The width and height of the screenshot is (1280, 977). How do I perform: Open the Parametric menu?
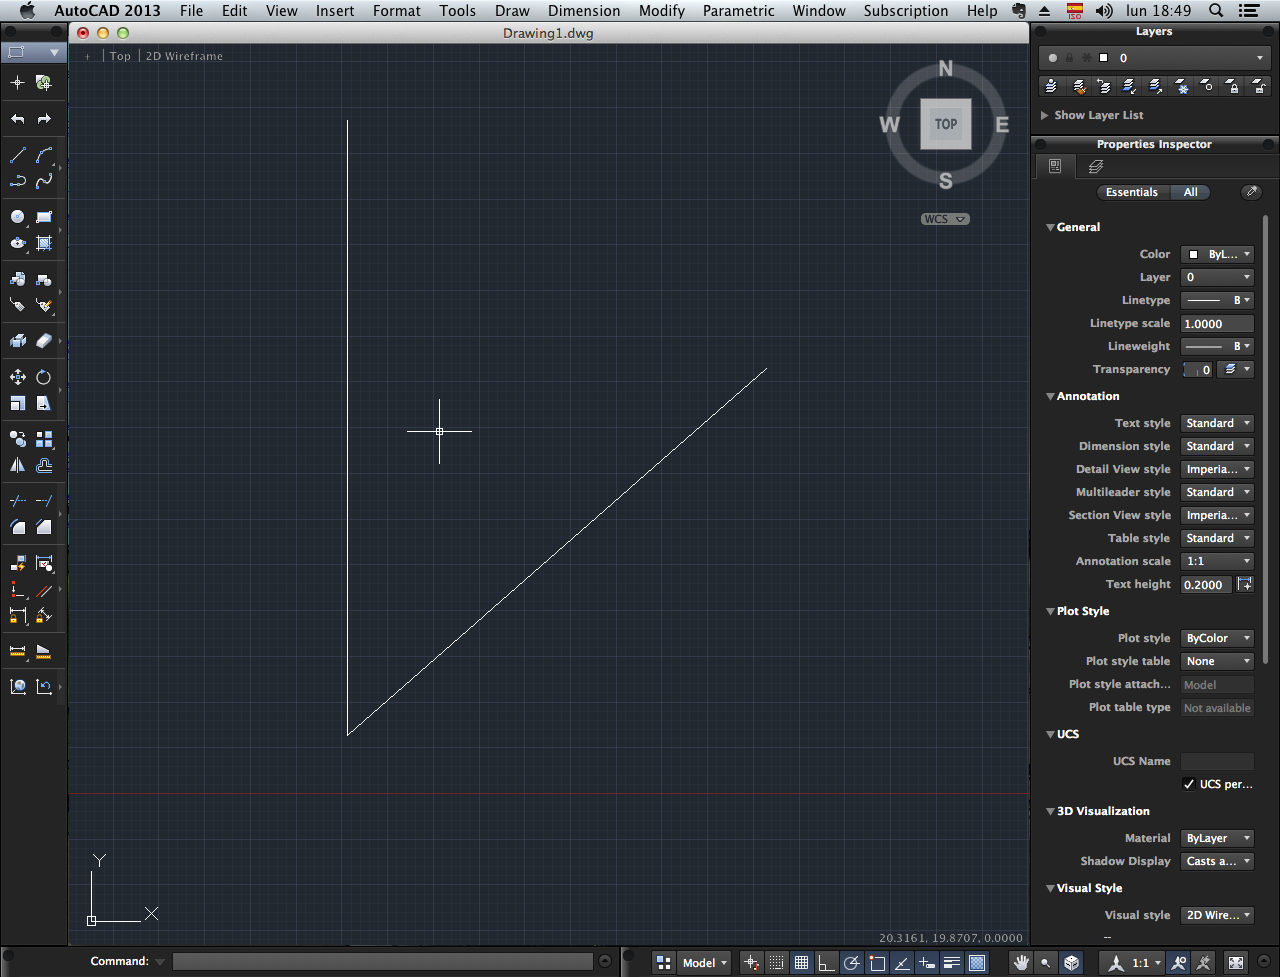pos(739,11)
